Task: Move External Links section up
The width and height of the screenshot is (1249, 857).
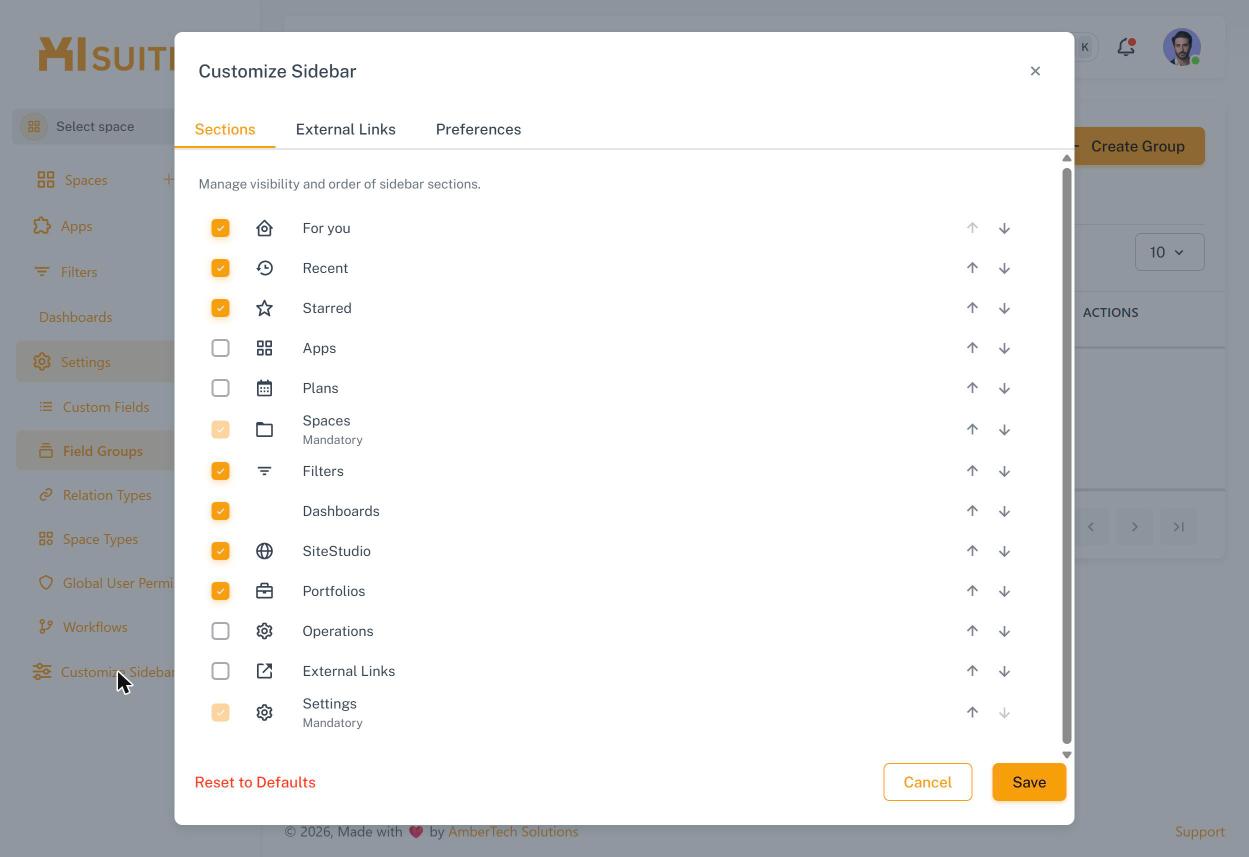Action: (x=972, y=671)
